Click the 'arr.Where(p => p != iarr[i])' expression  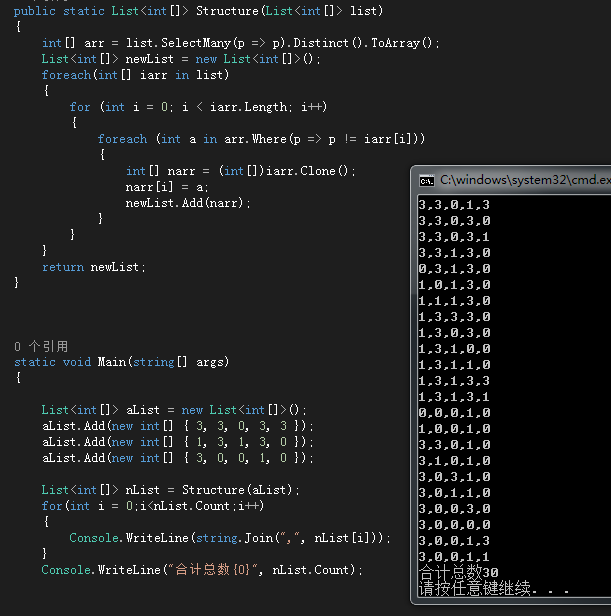tap(321, 139)
